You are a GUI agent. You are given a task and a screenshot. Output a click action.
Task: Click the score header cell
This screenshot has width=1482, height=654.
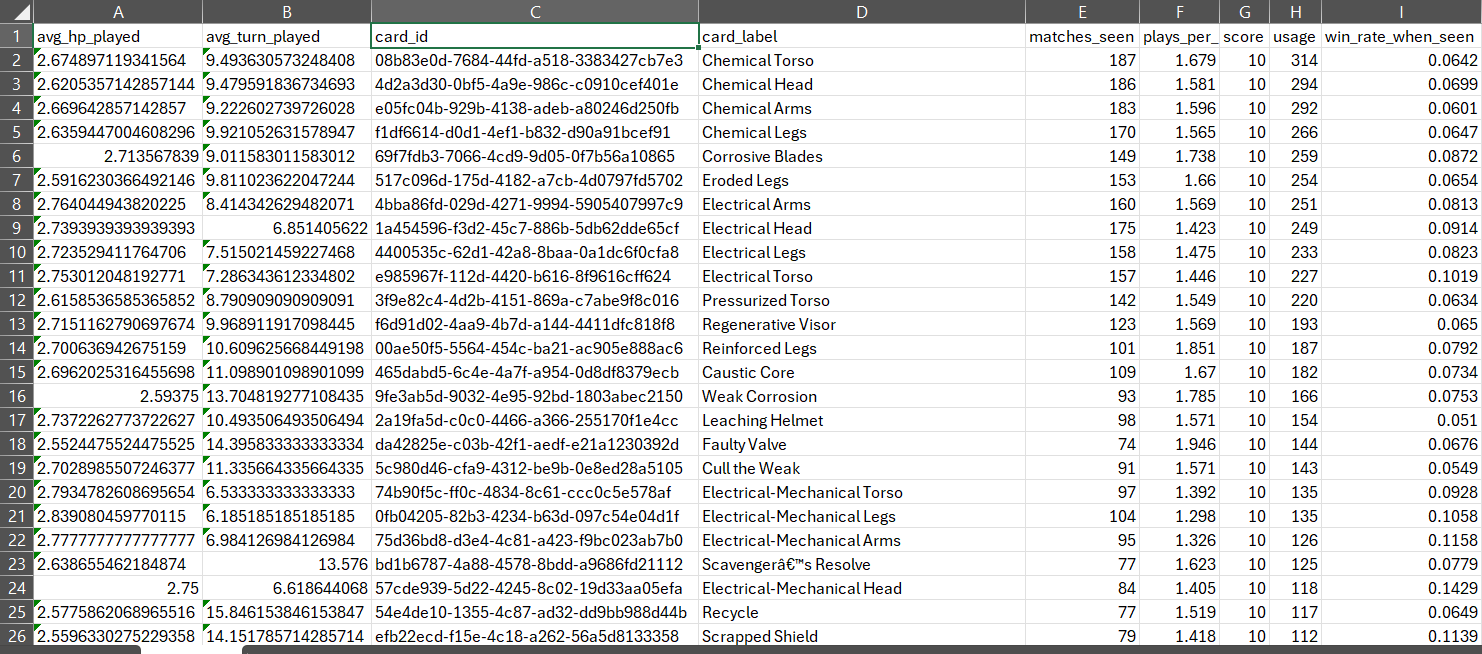point(1244,37)
